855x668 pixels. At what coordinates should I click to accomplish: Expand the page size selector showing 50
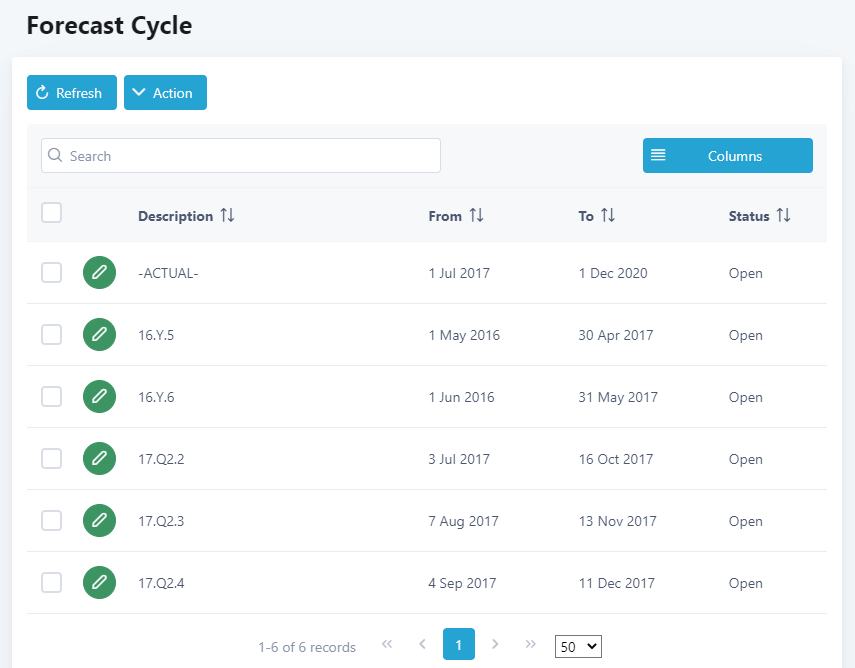578,647
